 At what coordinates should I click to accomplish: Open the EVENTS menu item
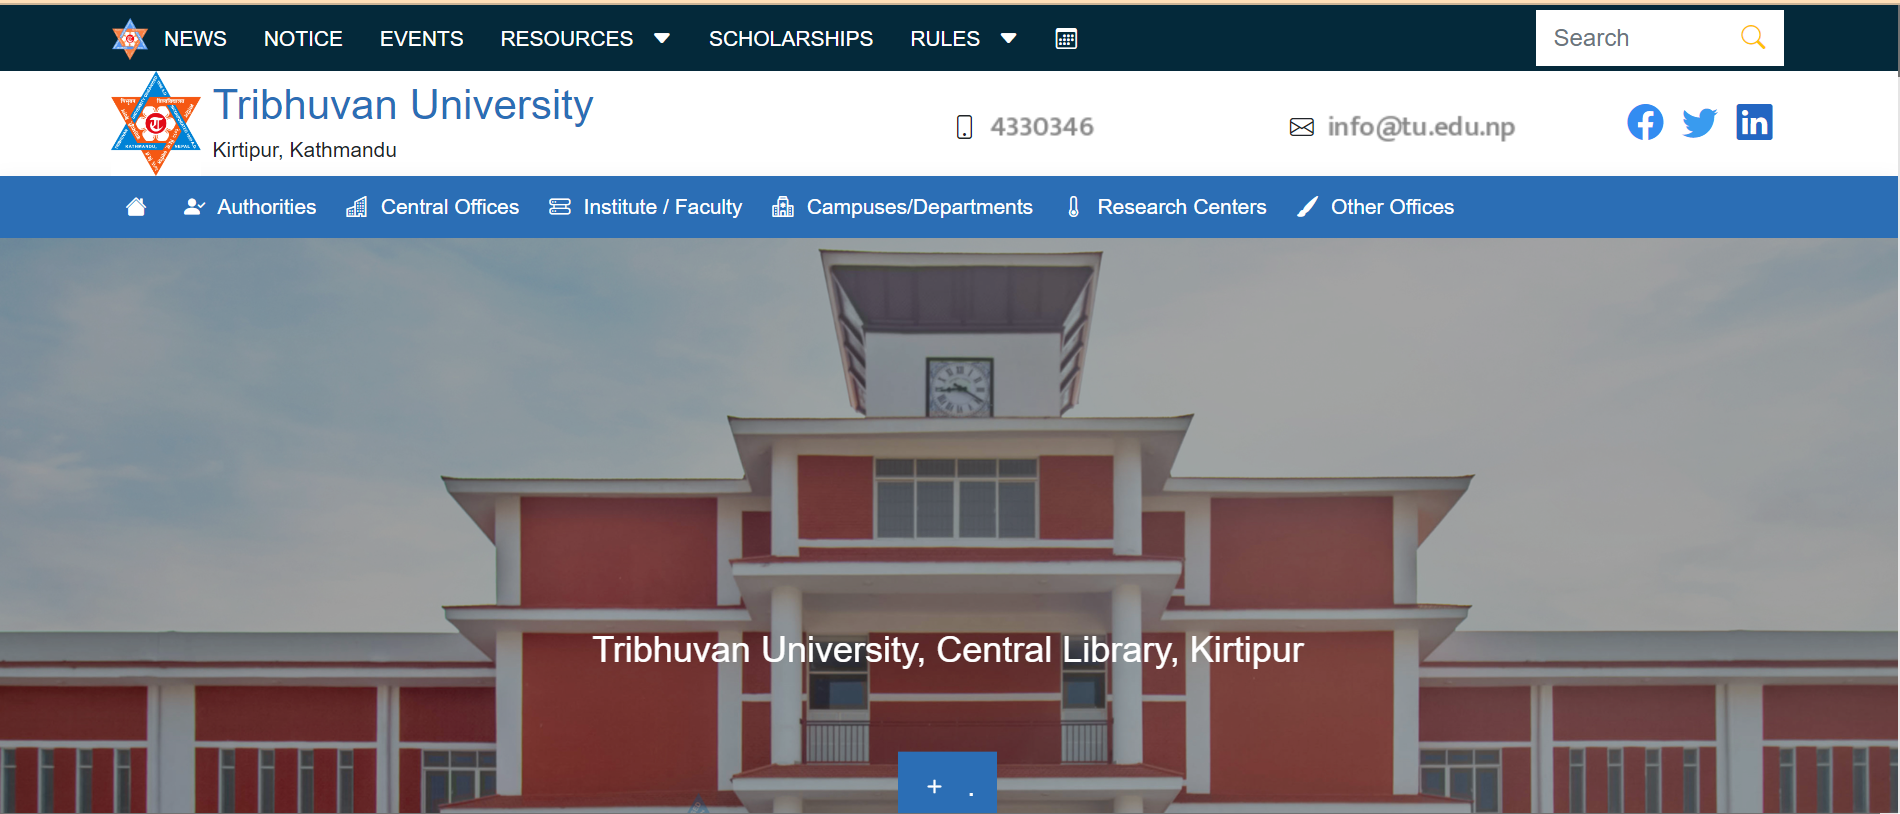pyautogui.click(x=421, y=39)
